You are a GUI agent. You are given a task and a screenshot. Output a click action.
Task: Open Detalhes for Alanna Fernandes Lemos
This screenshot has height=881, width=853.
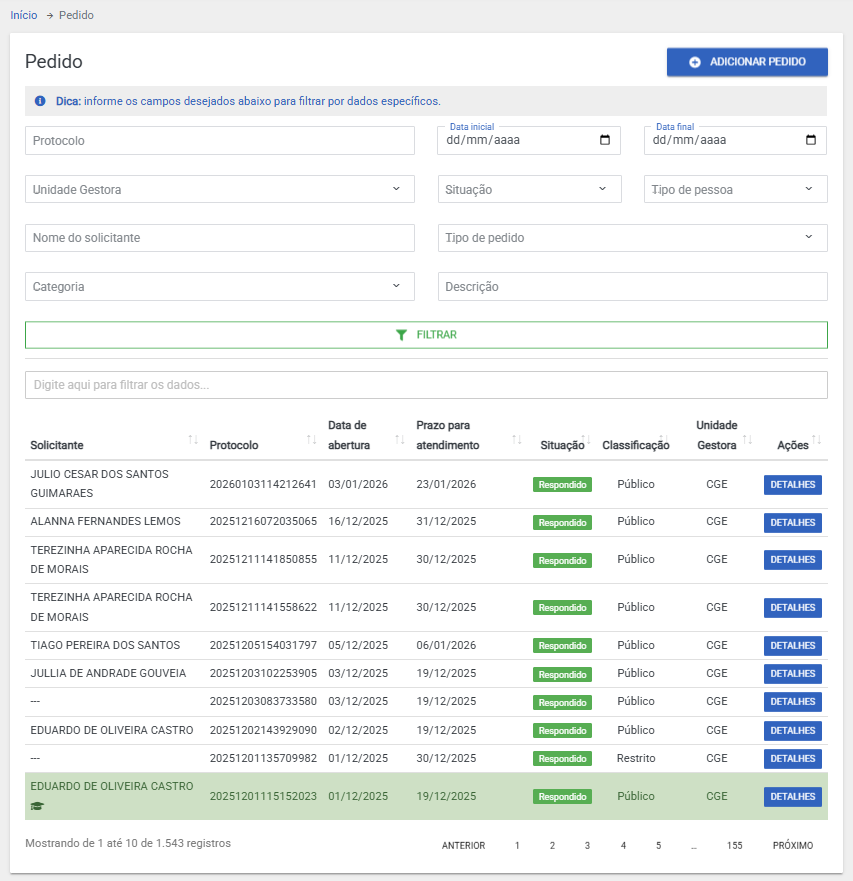click(x=792, y=522)
